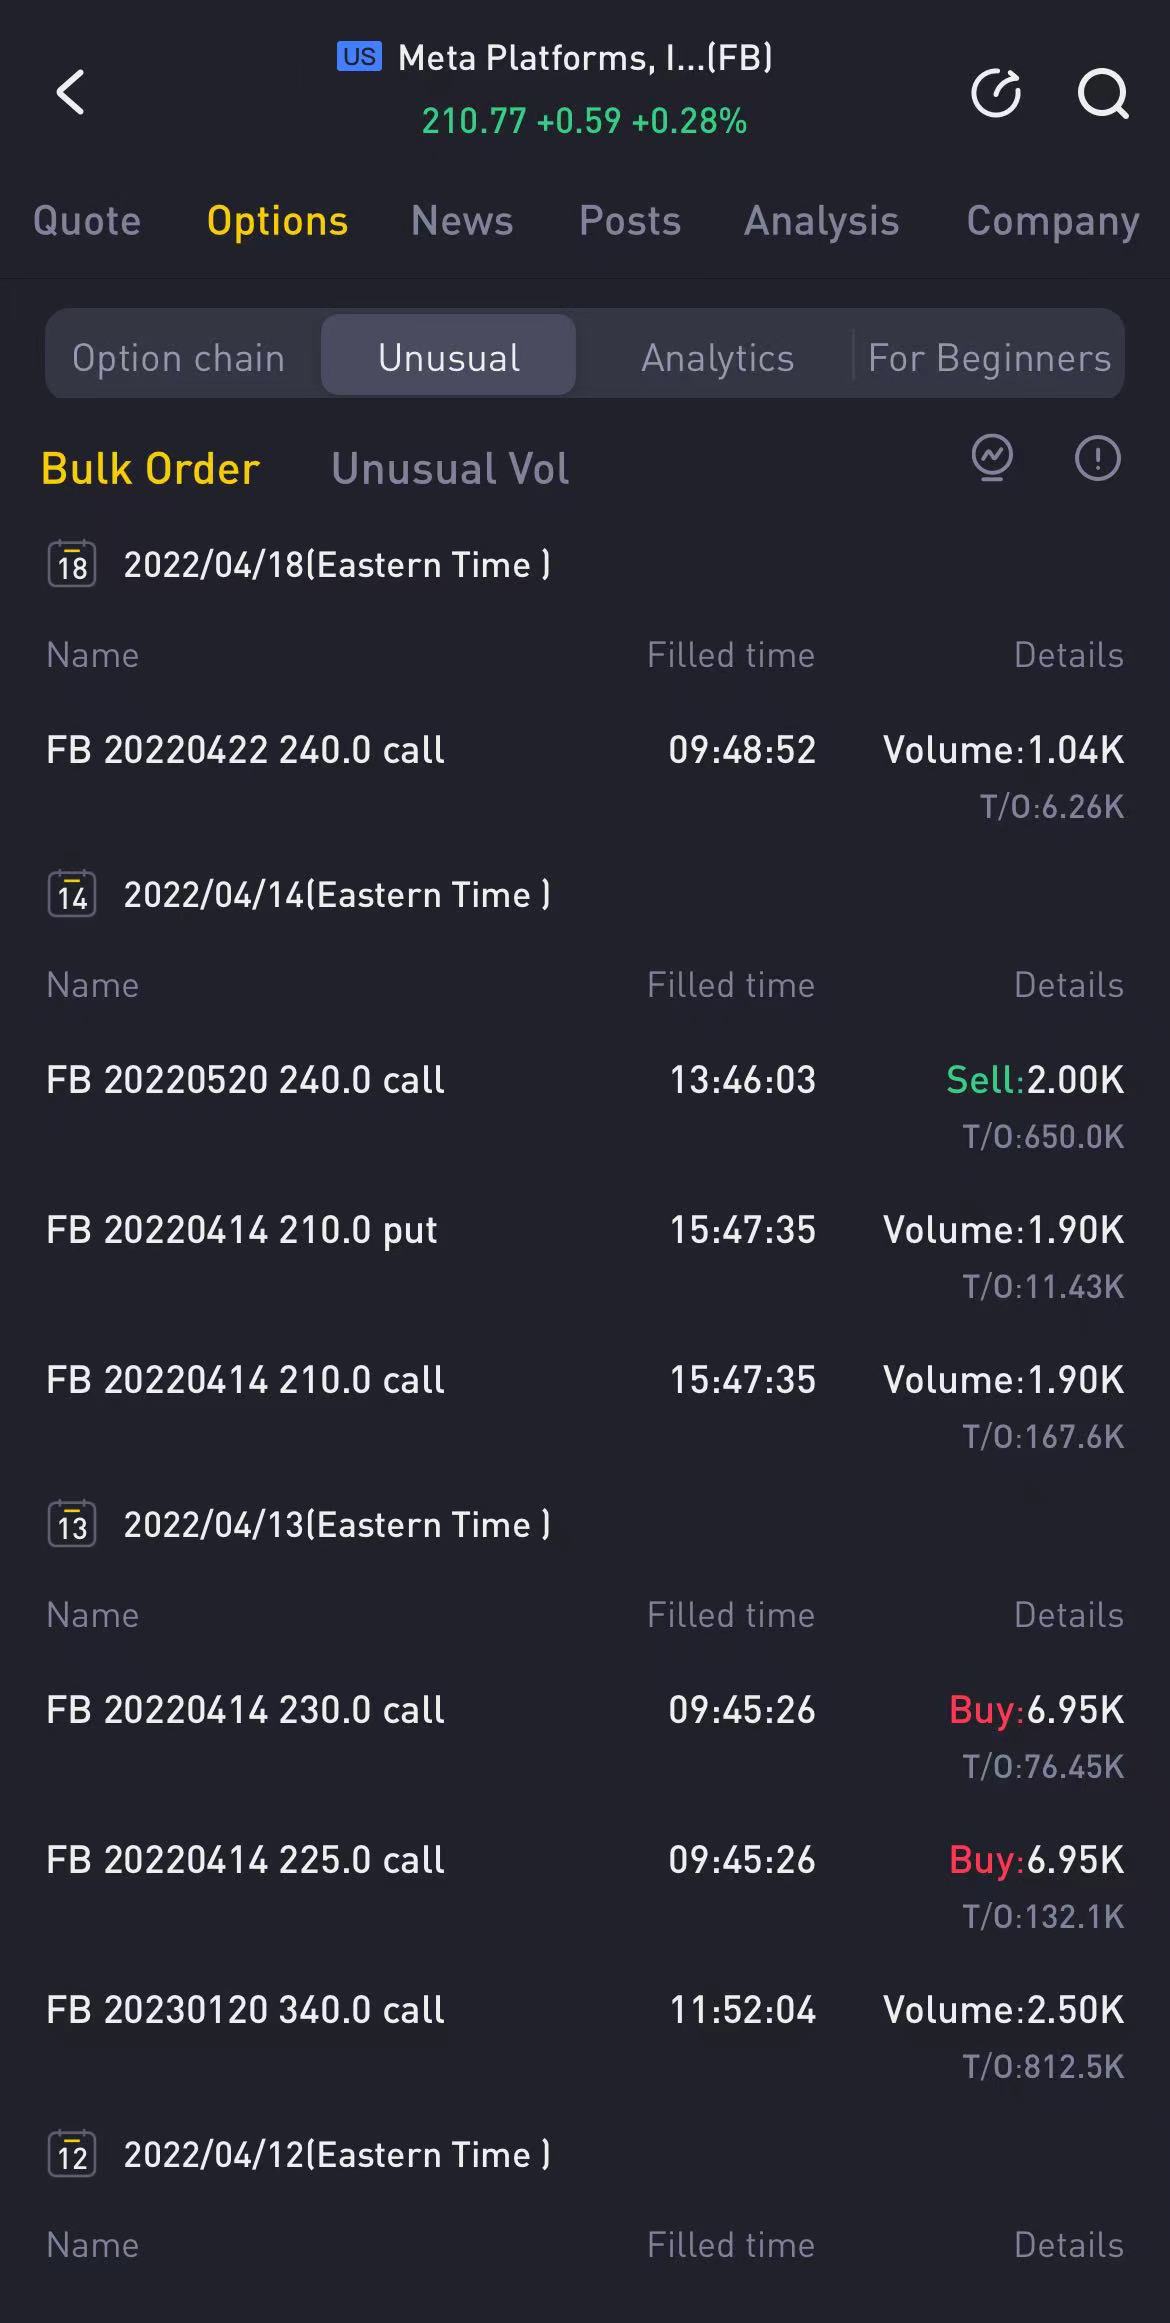Open FB 20220422 240.0 call order
The image size is (1170, 2323).
245,750
